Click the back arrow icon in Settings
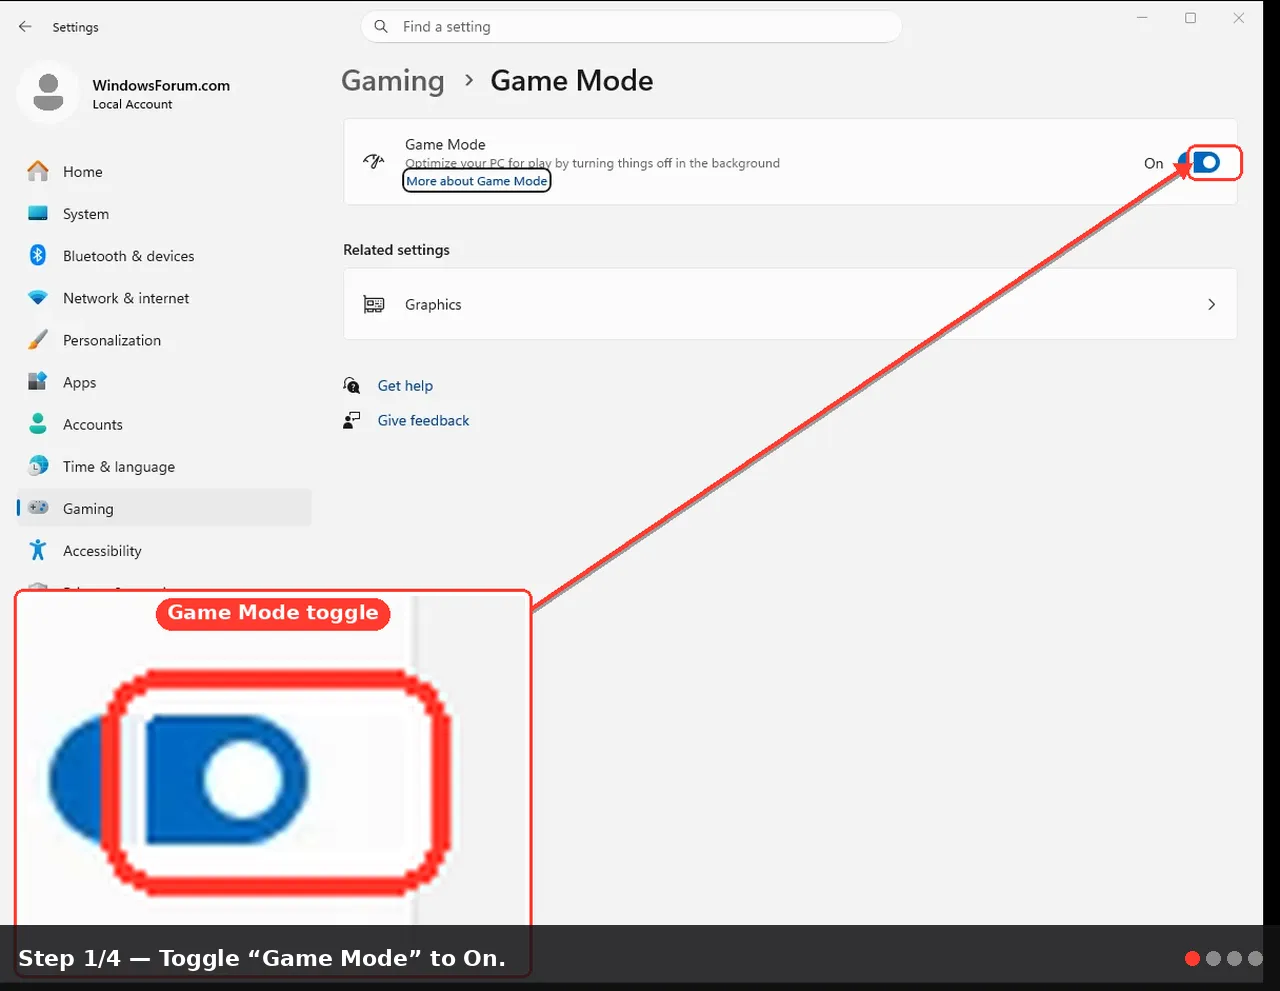 pyautogui.click(x=25, y=27)
